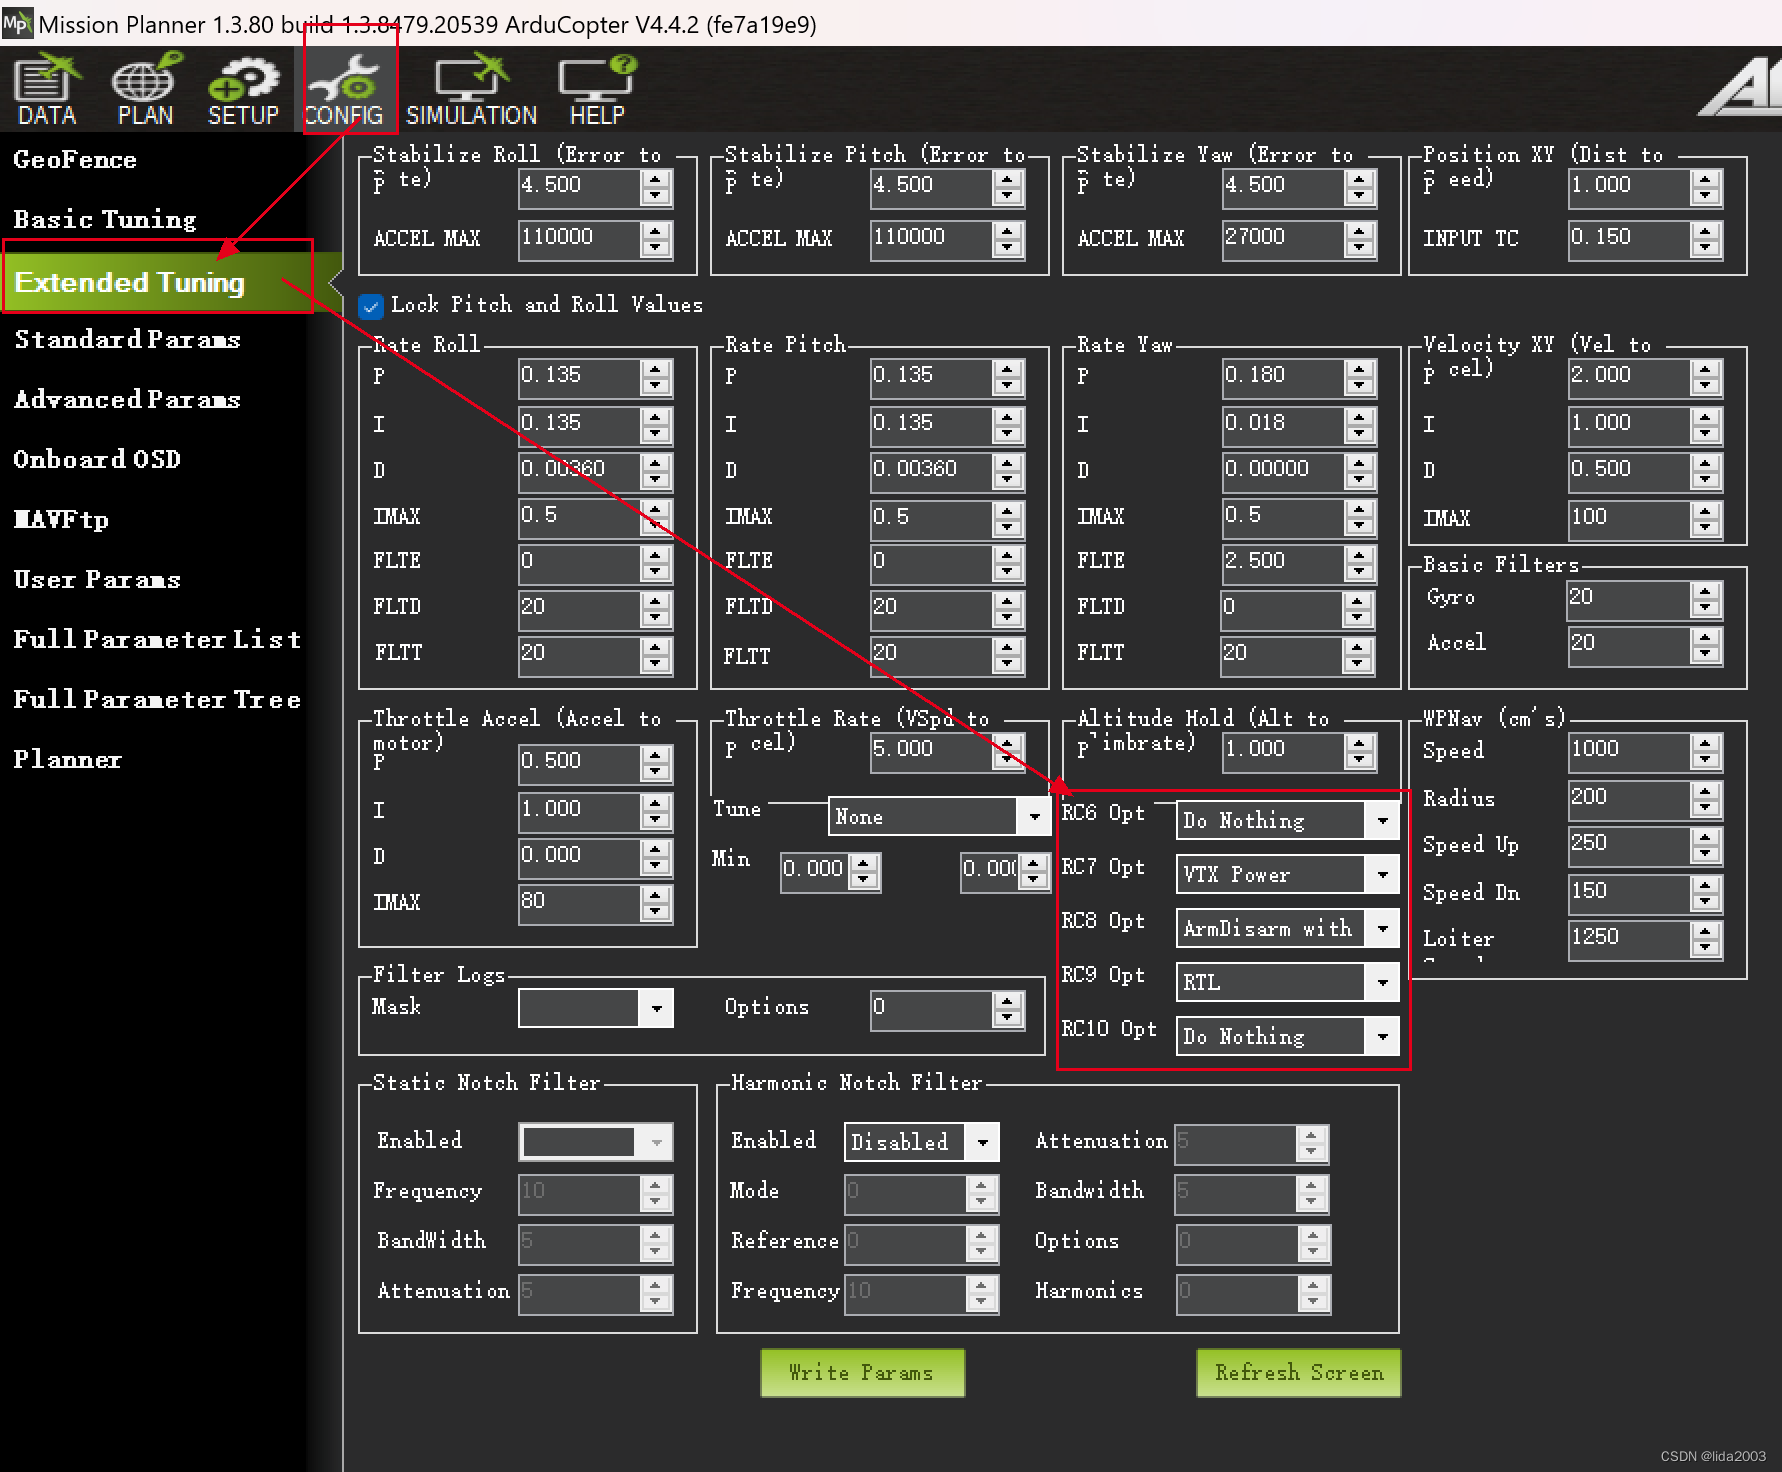Open the RC10 Opt dropdown

pos(1286,1037)
